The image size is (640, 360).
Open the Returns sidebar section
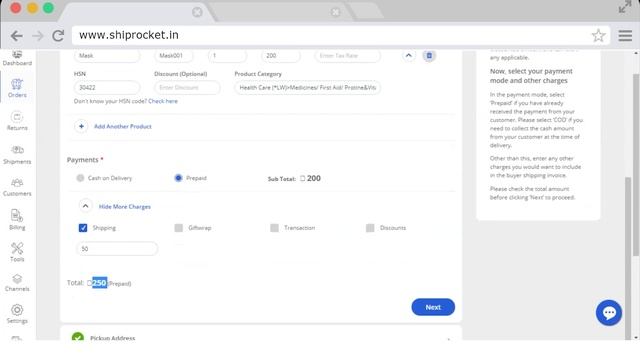(x=17, y=121)
